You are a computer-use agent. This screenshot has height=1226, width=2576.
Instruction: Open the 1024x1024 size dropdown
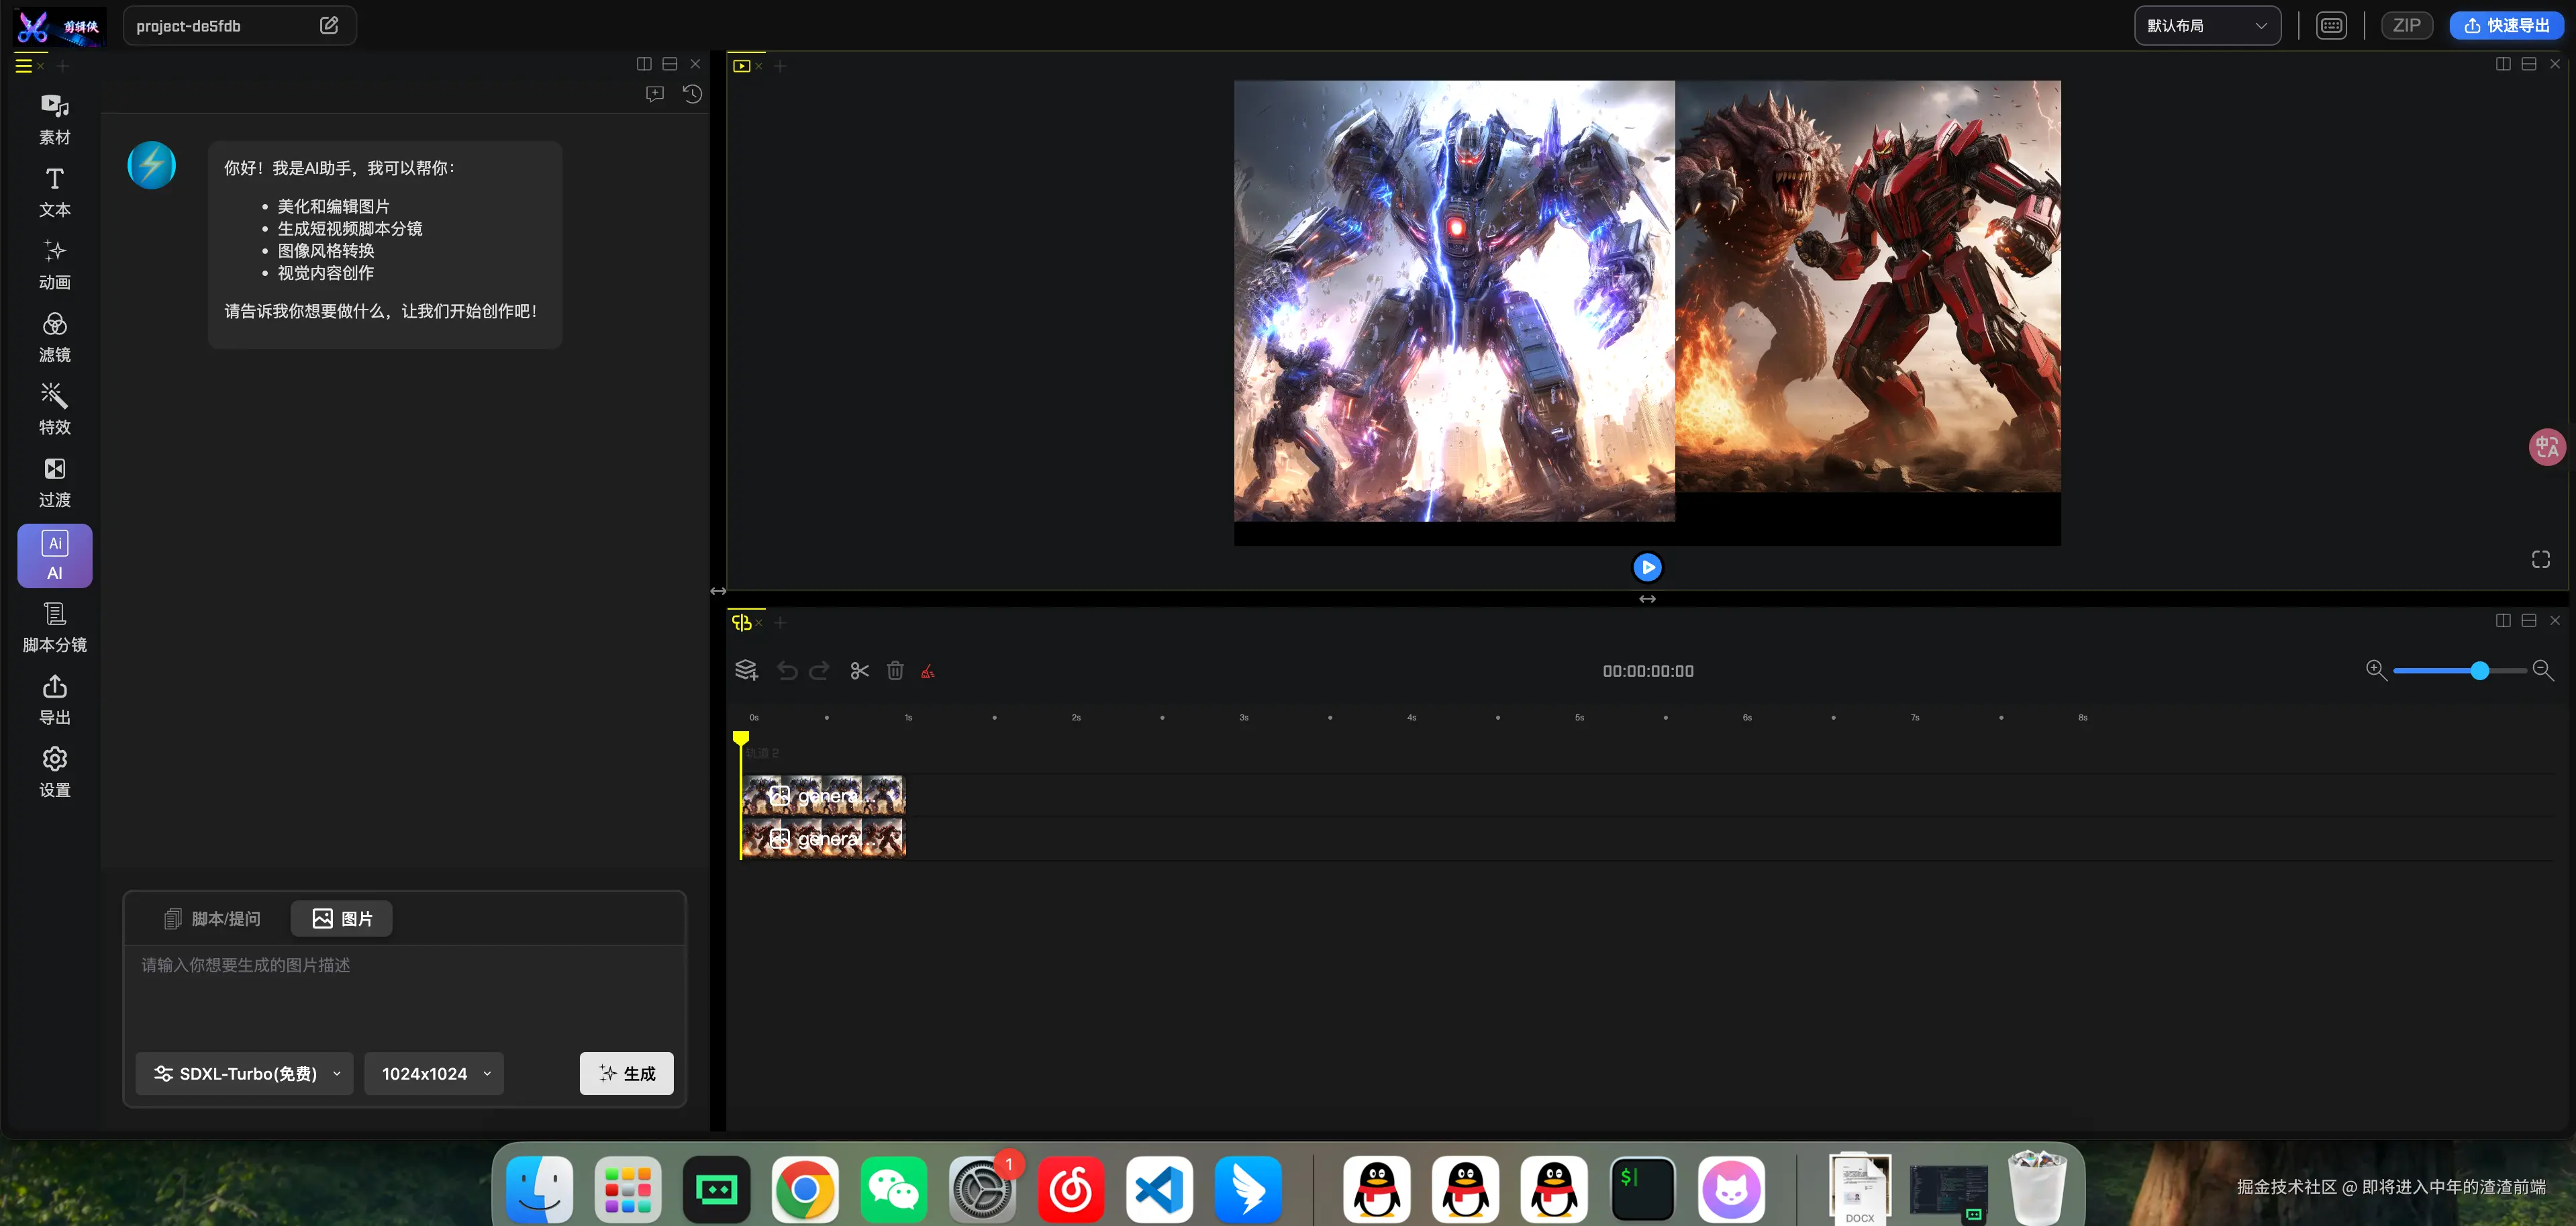[434, 1073]
